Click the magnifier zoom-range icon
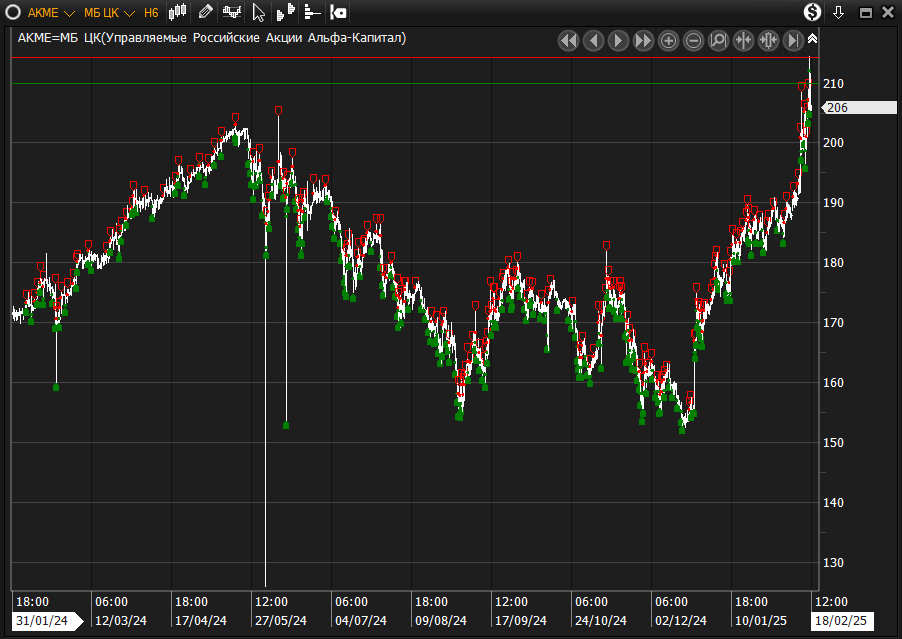This screenshot has width=902, height=639. 718,40
